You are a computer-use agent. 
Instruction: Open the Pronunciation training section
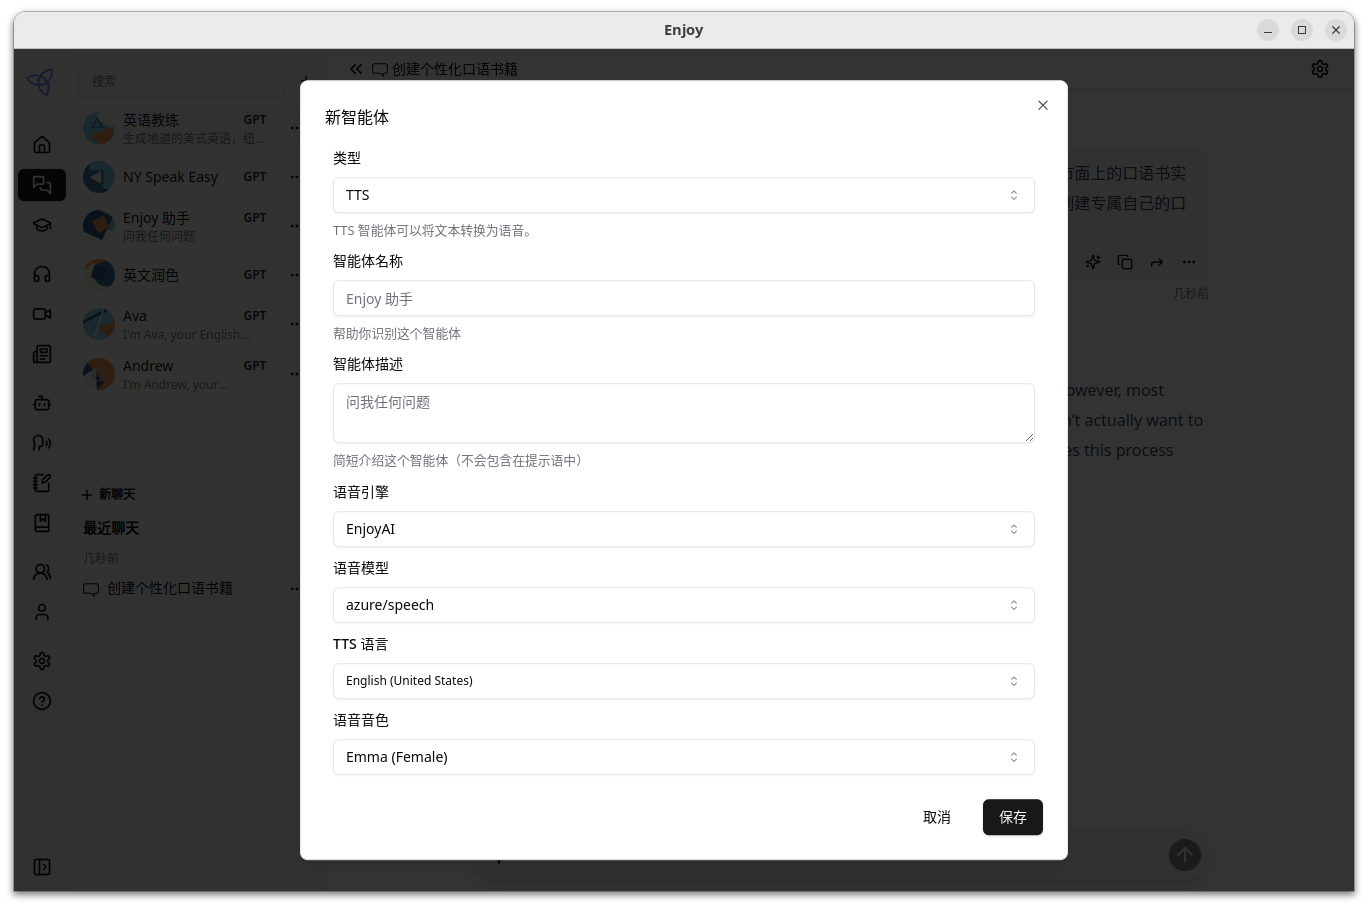point(41,442)
